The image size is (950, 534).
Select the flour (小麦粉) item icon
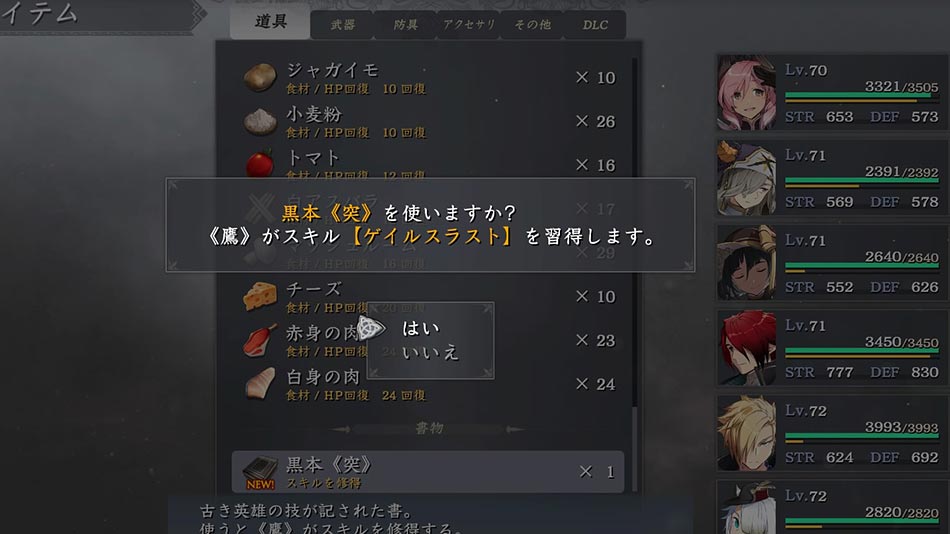click(x=260, y=121)
